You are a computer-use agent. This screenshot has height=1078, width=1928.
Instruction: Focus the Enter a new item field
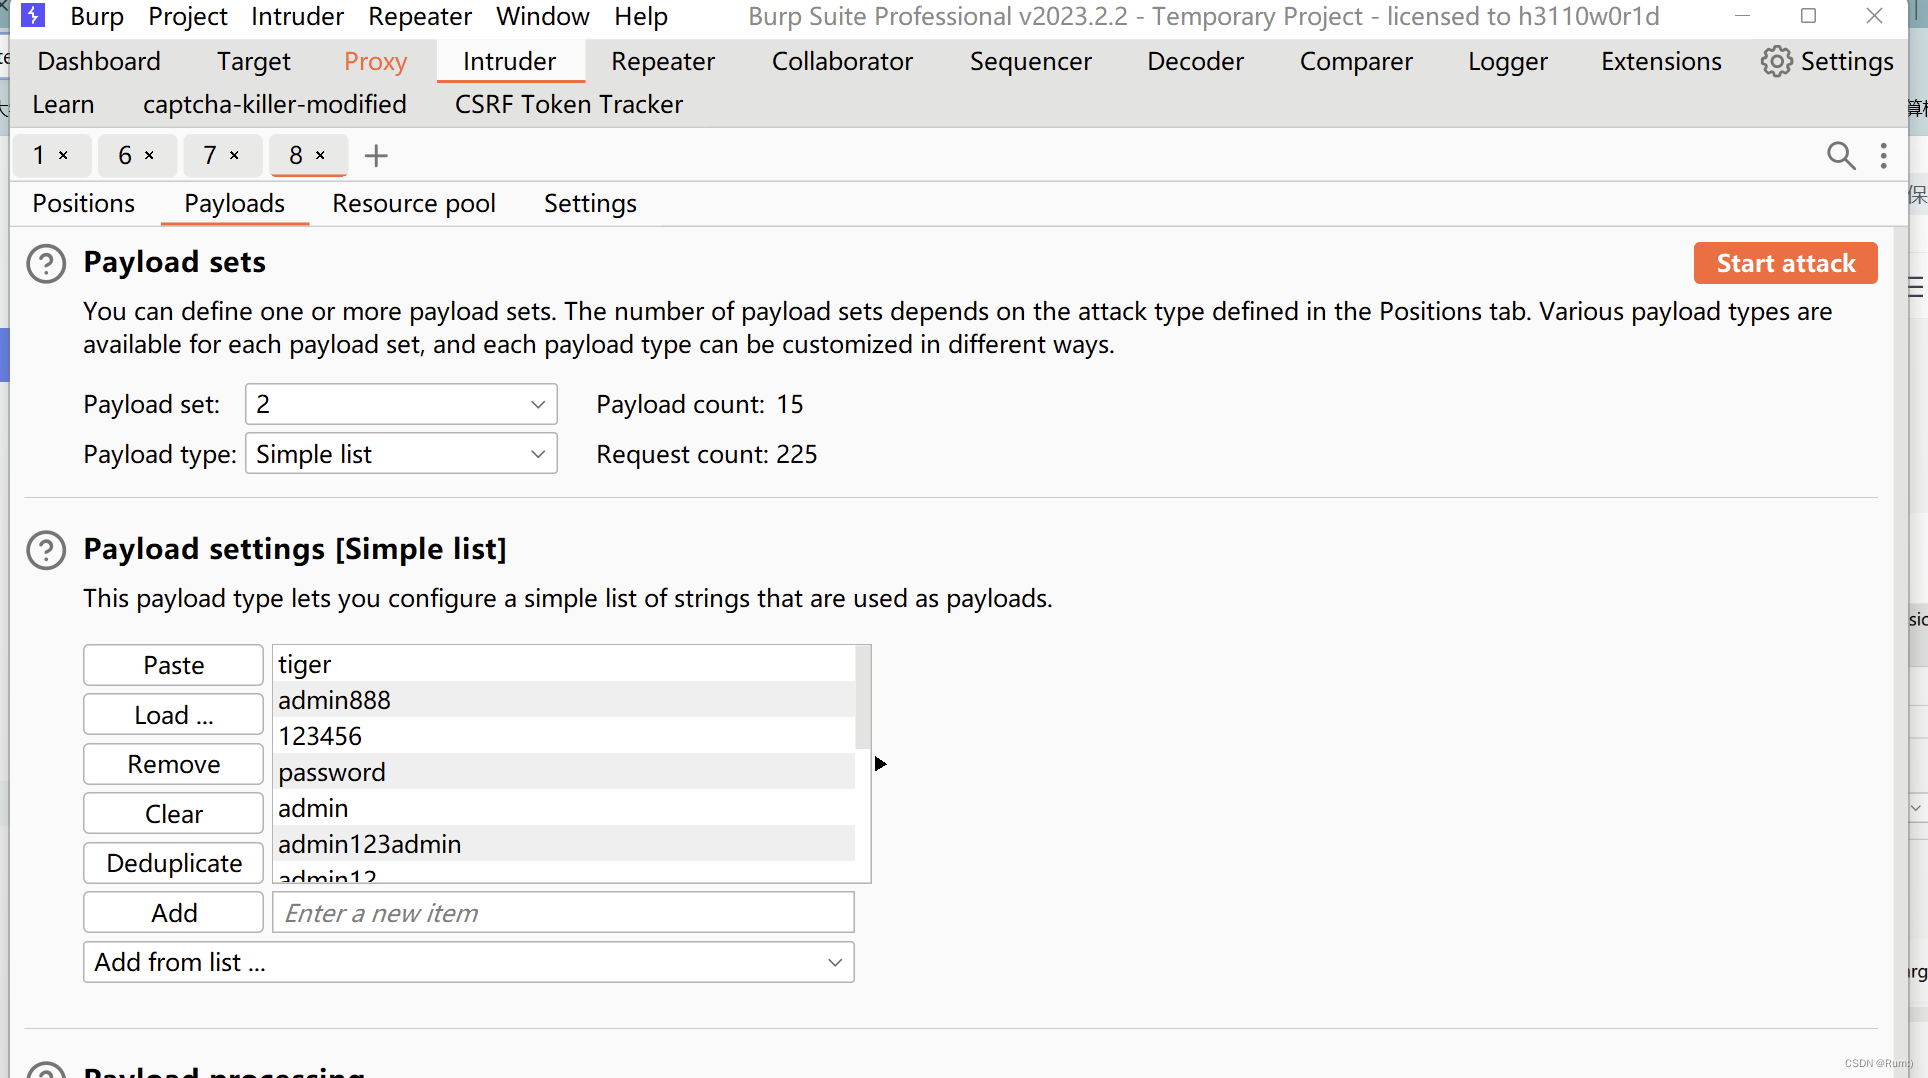[563, 913]
